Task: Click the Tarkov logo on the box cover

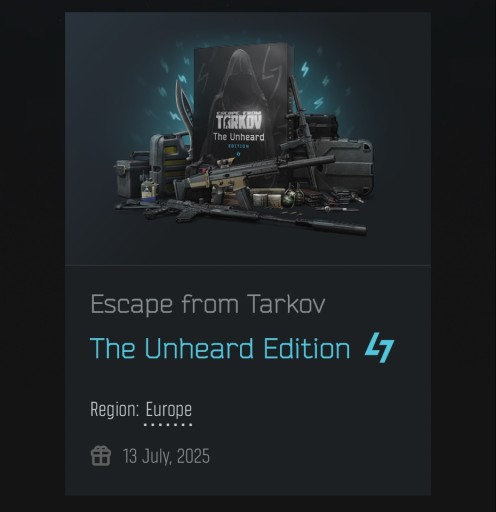Action: point(239,120)
